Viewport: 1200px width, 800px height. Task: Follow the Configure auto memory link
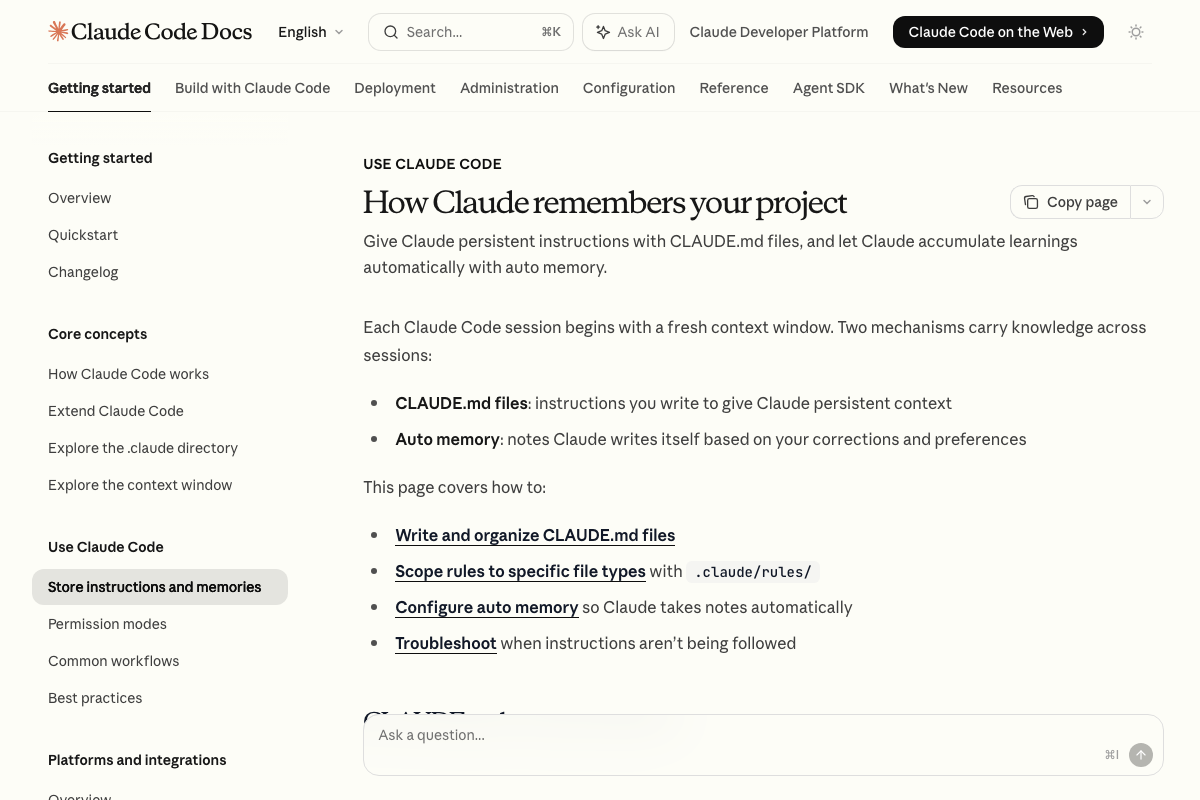click(487, 607)
